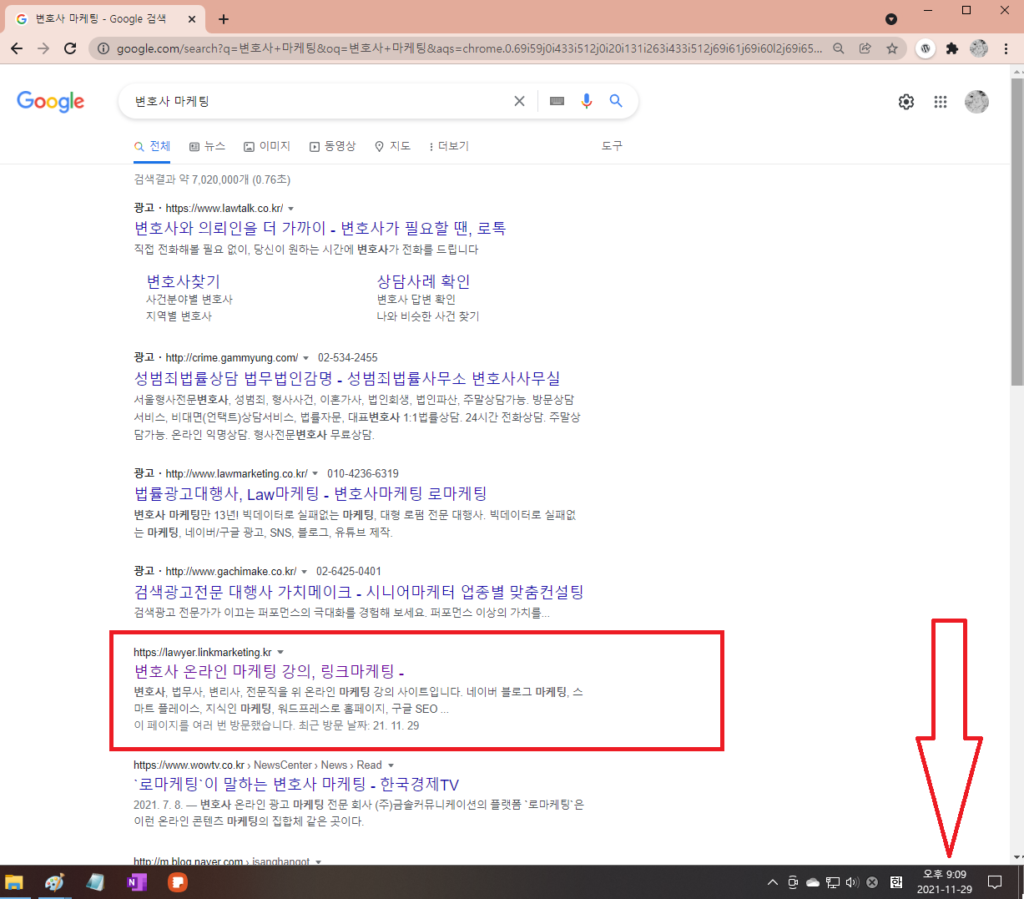
Task: Open PowerPoint from the taskbar
Action: tap(178, 881)
